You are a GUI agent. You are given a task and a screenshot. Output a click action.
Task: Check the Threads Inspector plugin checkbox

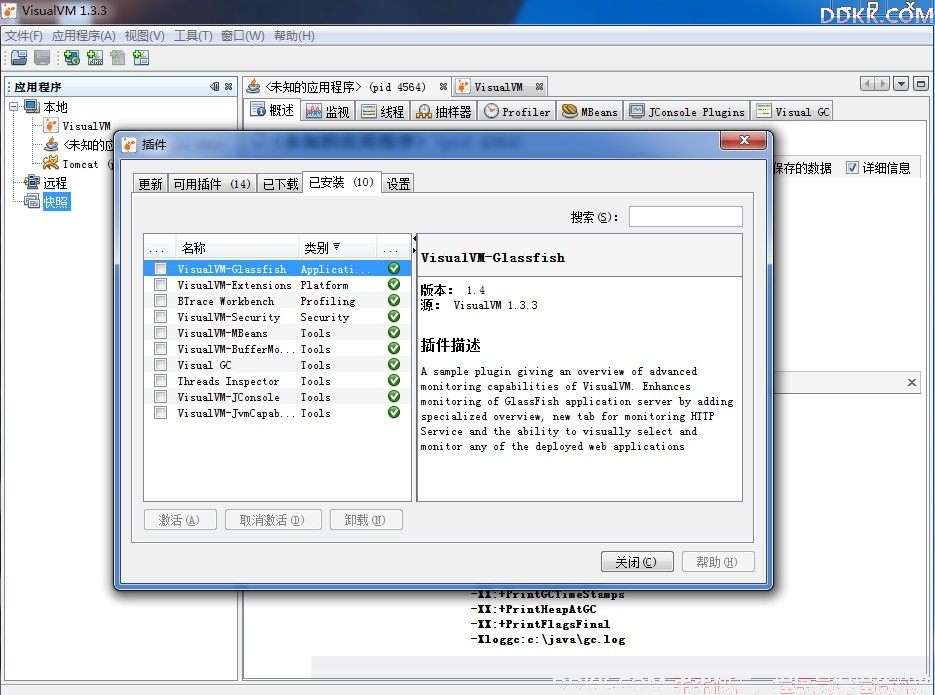(160, 381)
